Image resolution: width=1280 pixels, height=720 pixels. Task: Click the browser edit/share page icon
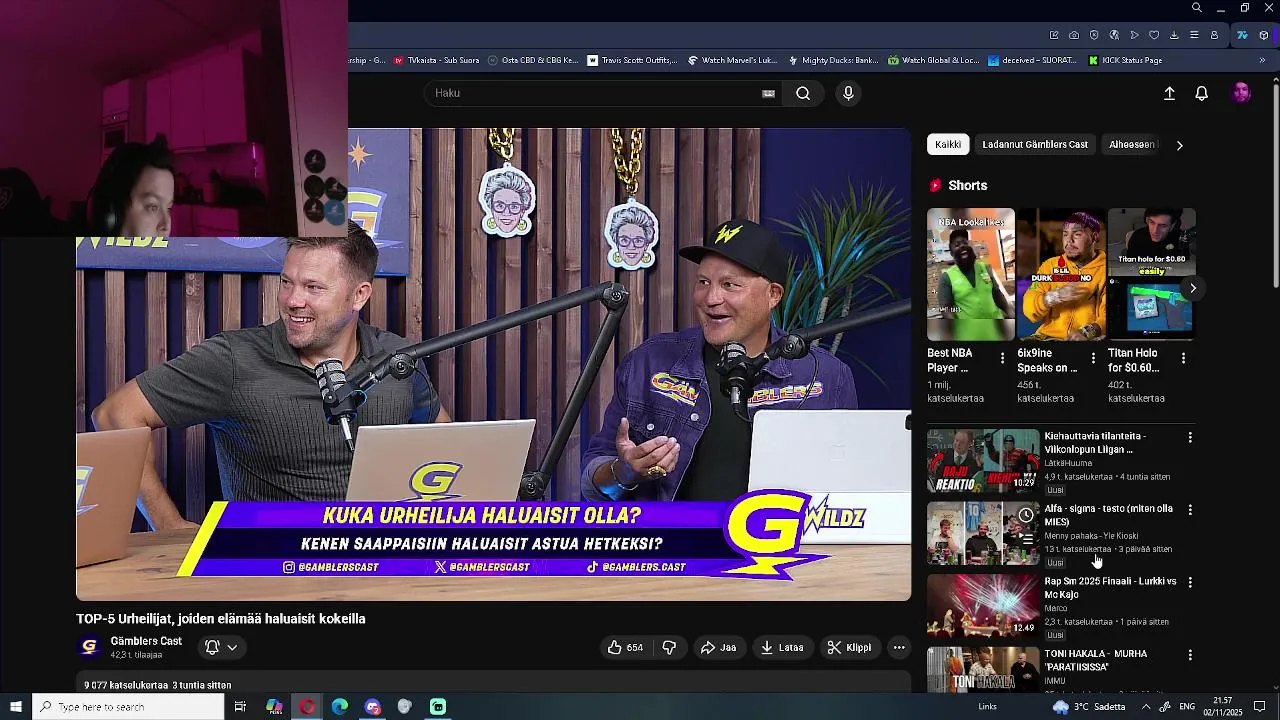click(x=1054, y=35)
